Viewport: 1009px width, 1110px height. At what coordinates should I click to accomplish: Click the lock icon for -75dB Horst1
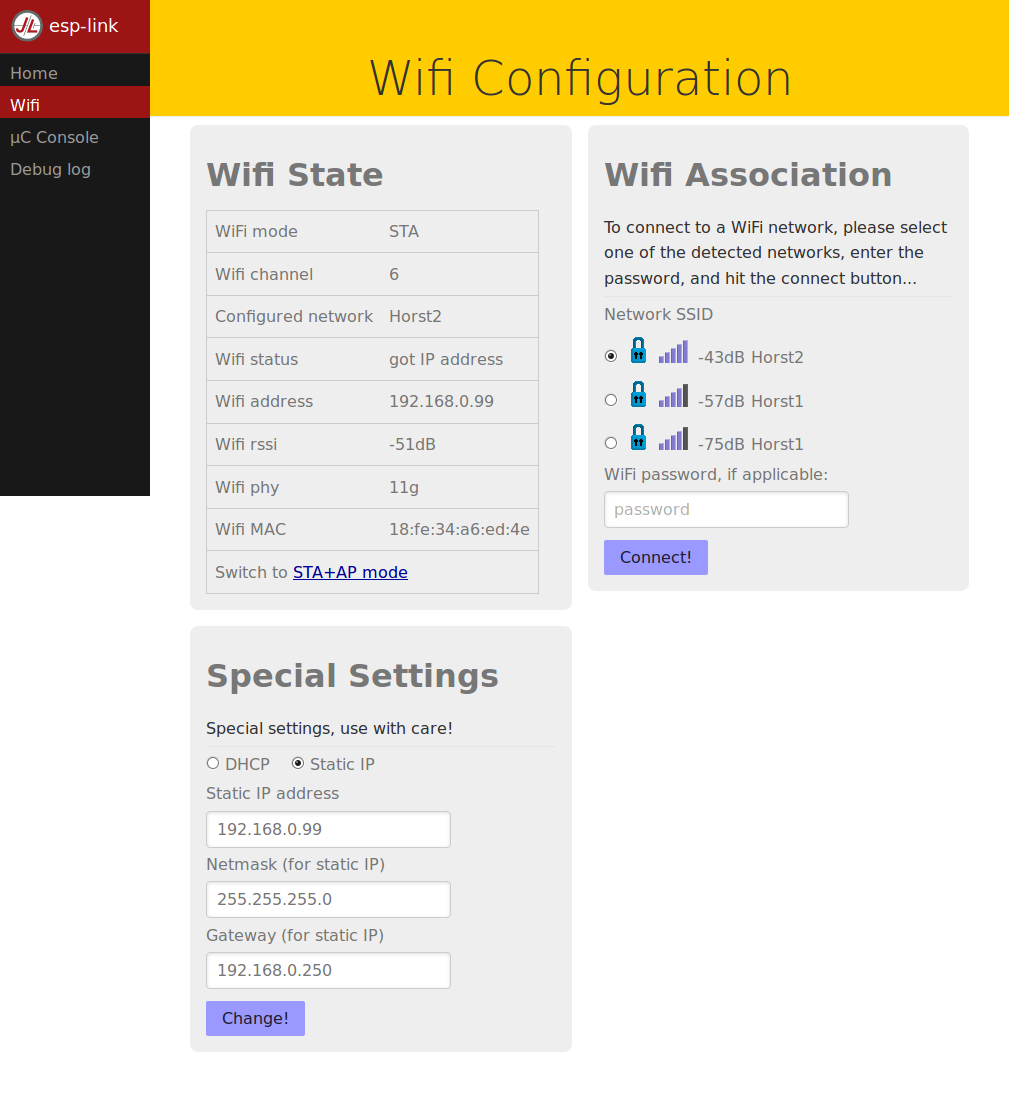click(x=639, y=437)
